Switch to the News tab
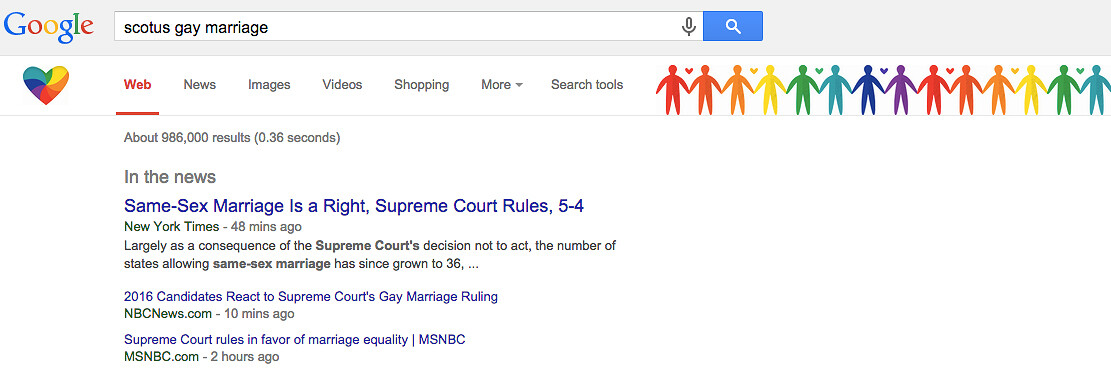Image resolution: width=1111 pixels, height=368 pixels. coord(200,84)
